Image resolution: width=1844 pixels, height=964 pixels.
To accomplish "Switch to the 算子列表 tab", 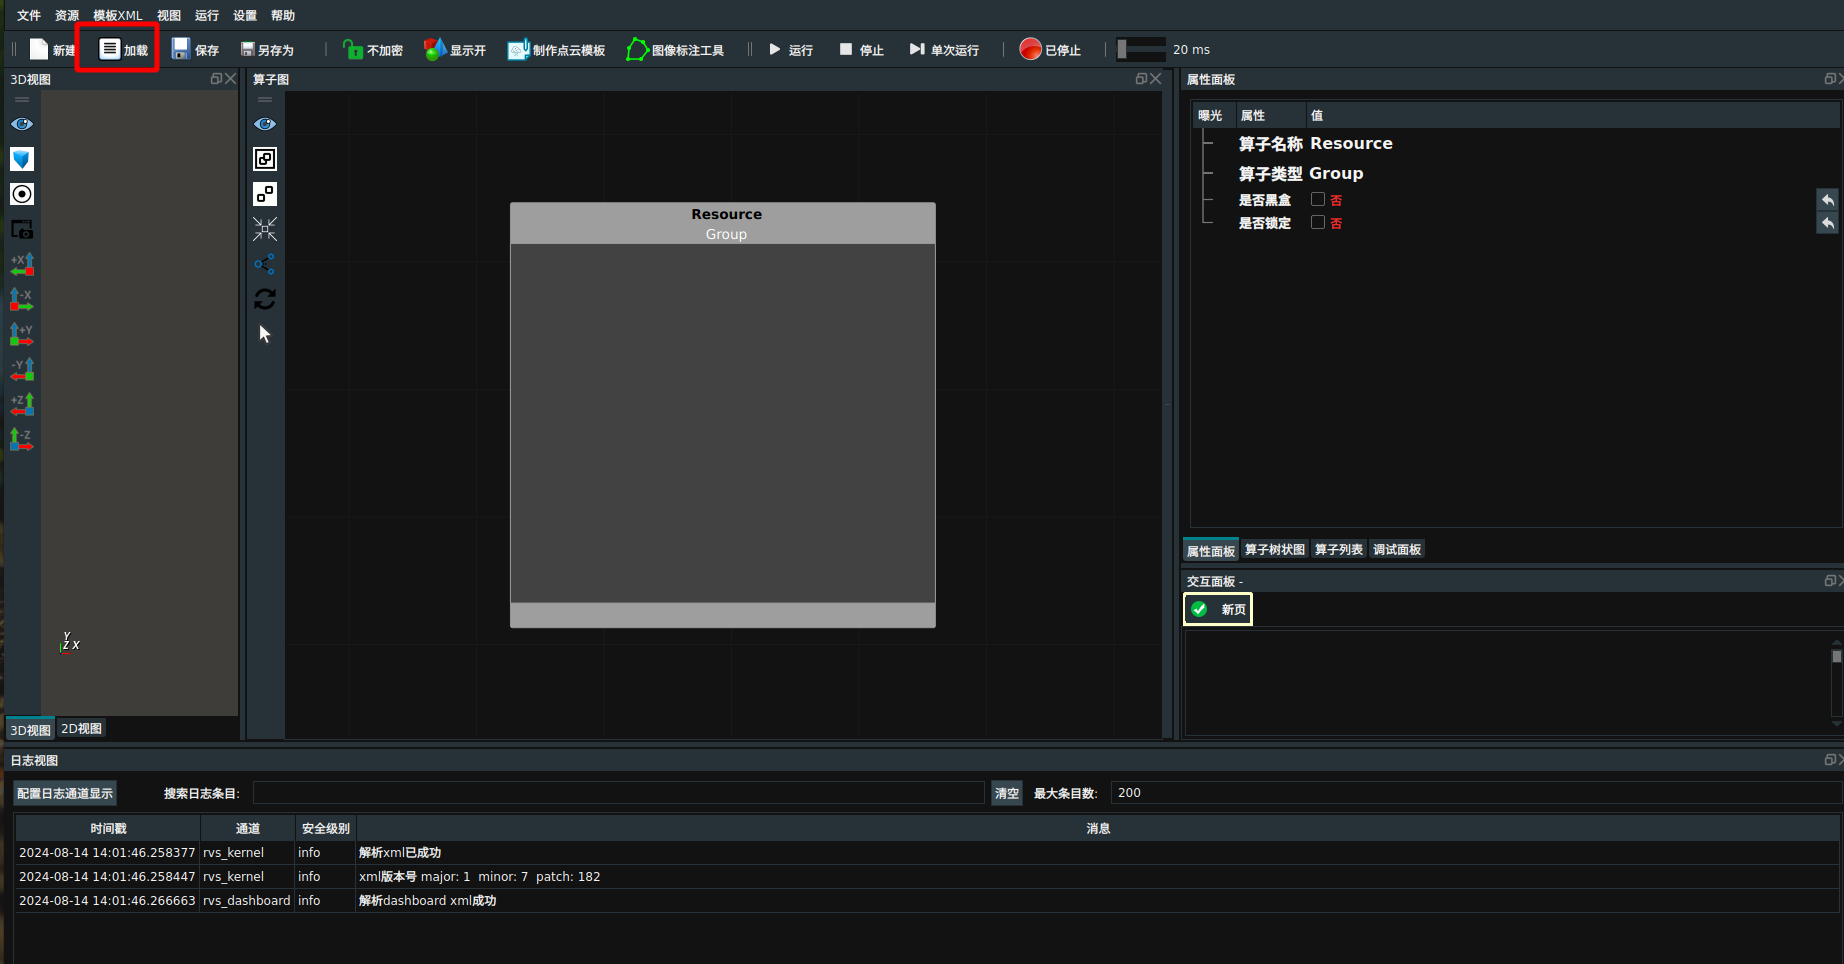I will (1339, 549).
